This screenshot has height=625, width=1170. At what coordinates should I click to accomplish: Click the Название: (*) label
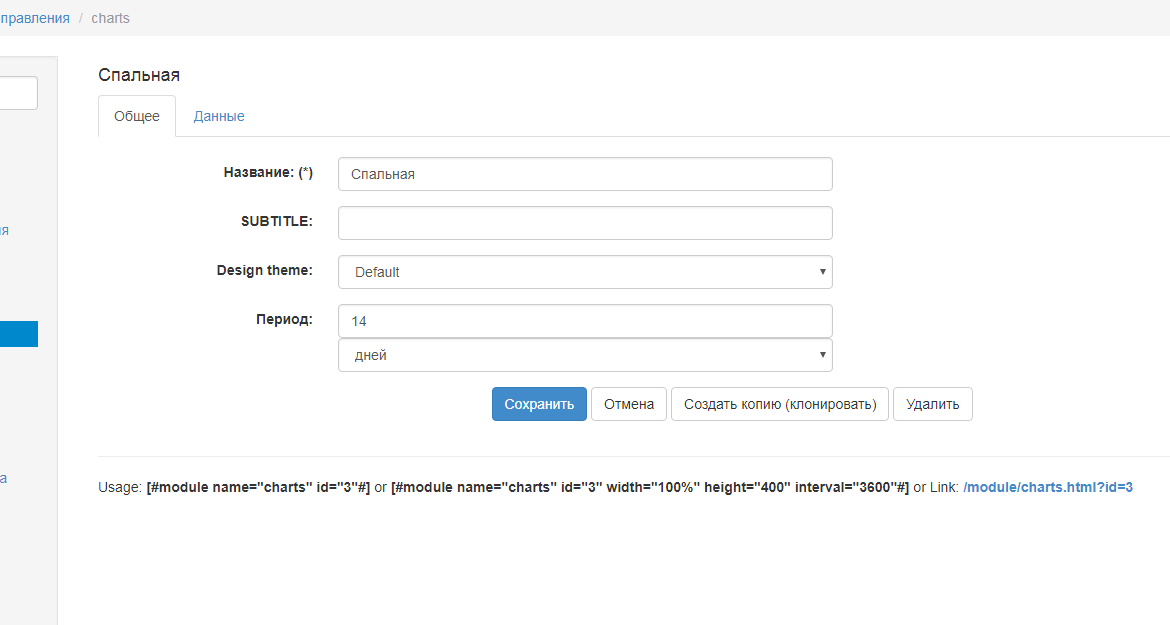click(268, 172)
